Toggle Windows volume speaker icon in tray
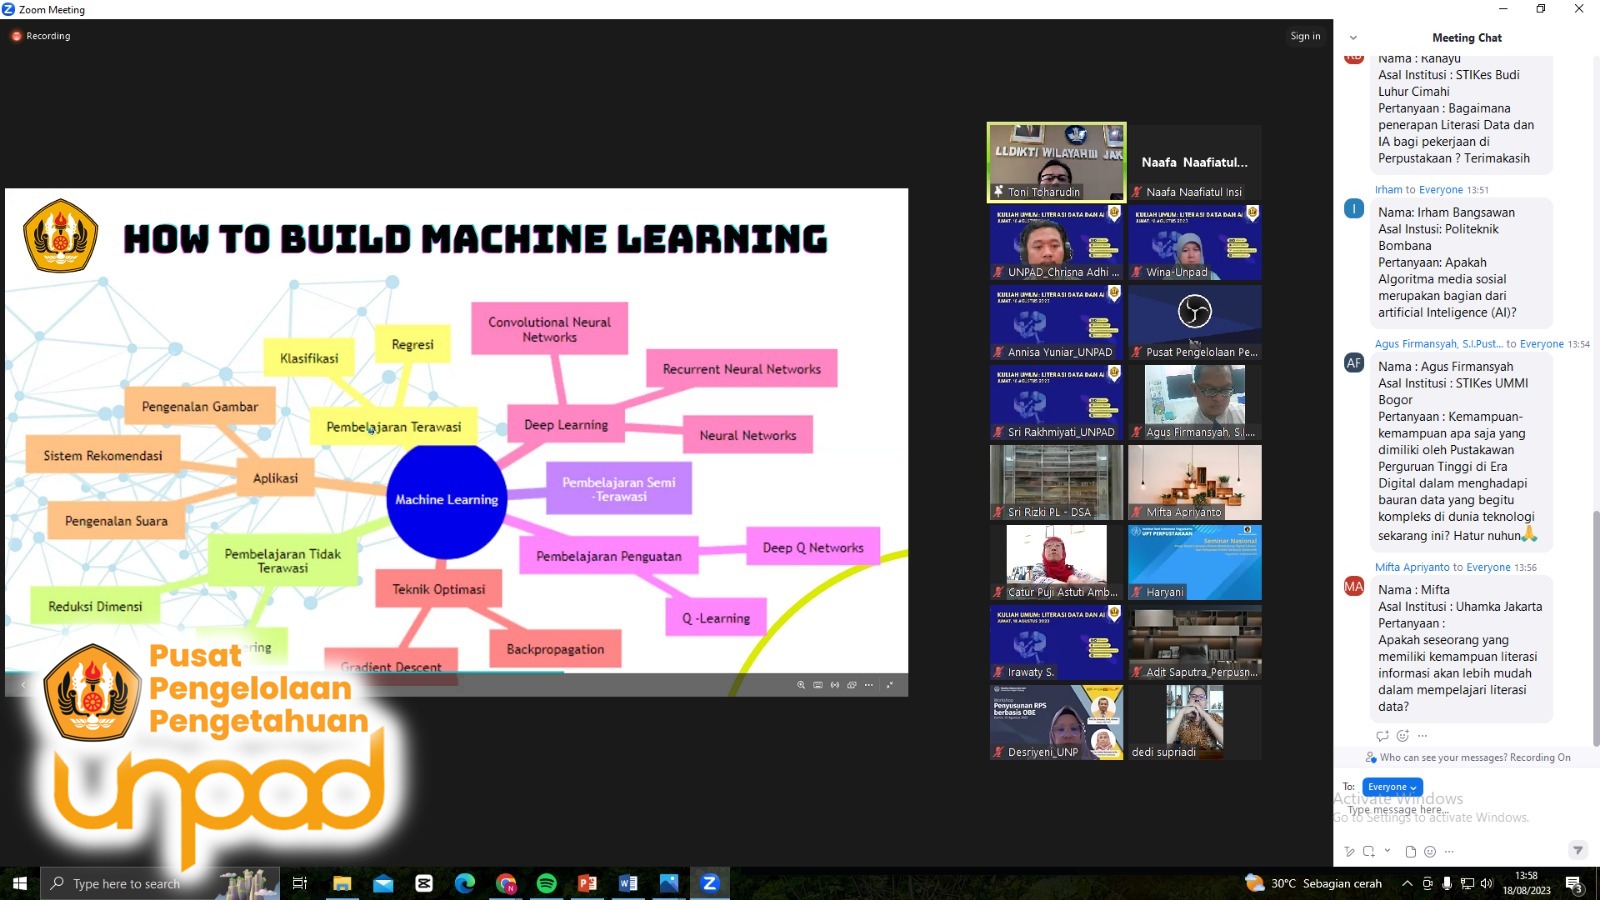 [1486, 883]
